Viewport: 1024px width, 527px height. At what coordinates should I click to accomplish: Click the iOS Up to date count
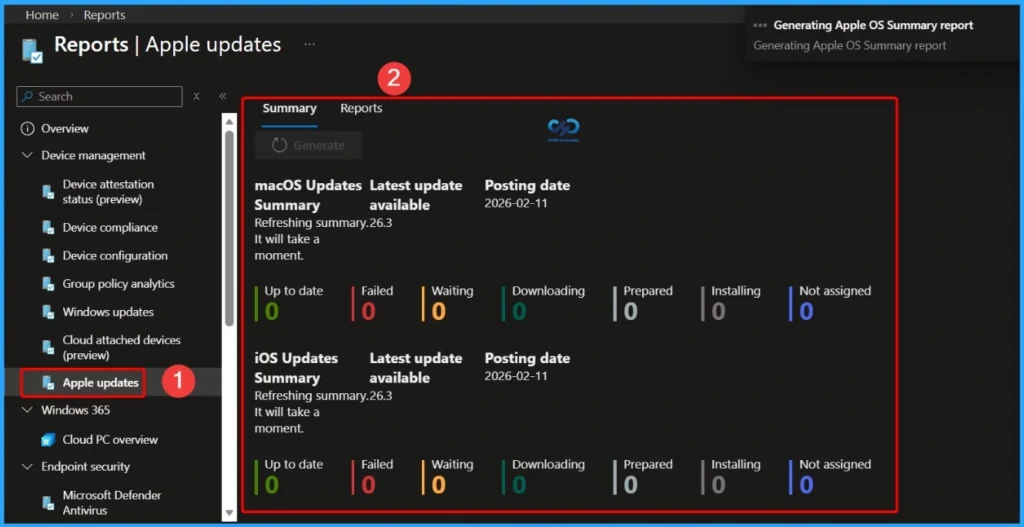pyautogui.click(x=272, y=485)
